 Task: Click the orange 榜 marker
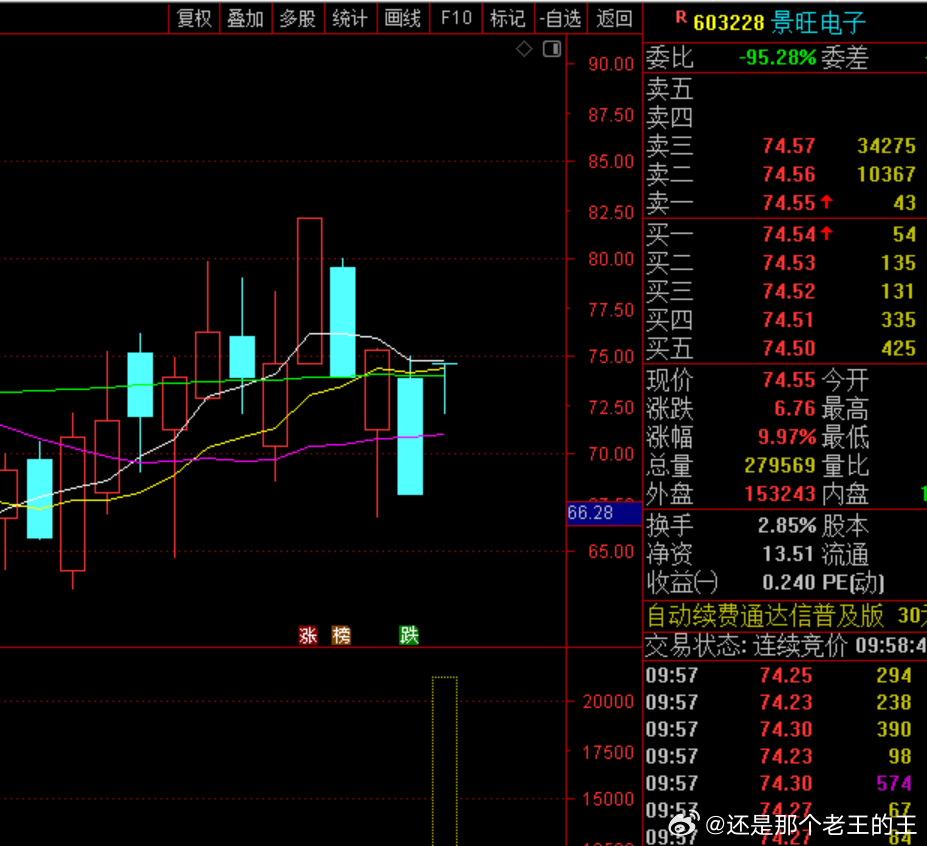pos(341,636)
